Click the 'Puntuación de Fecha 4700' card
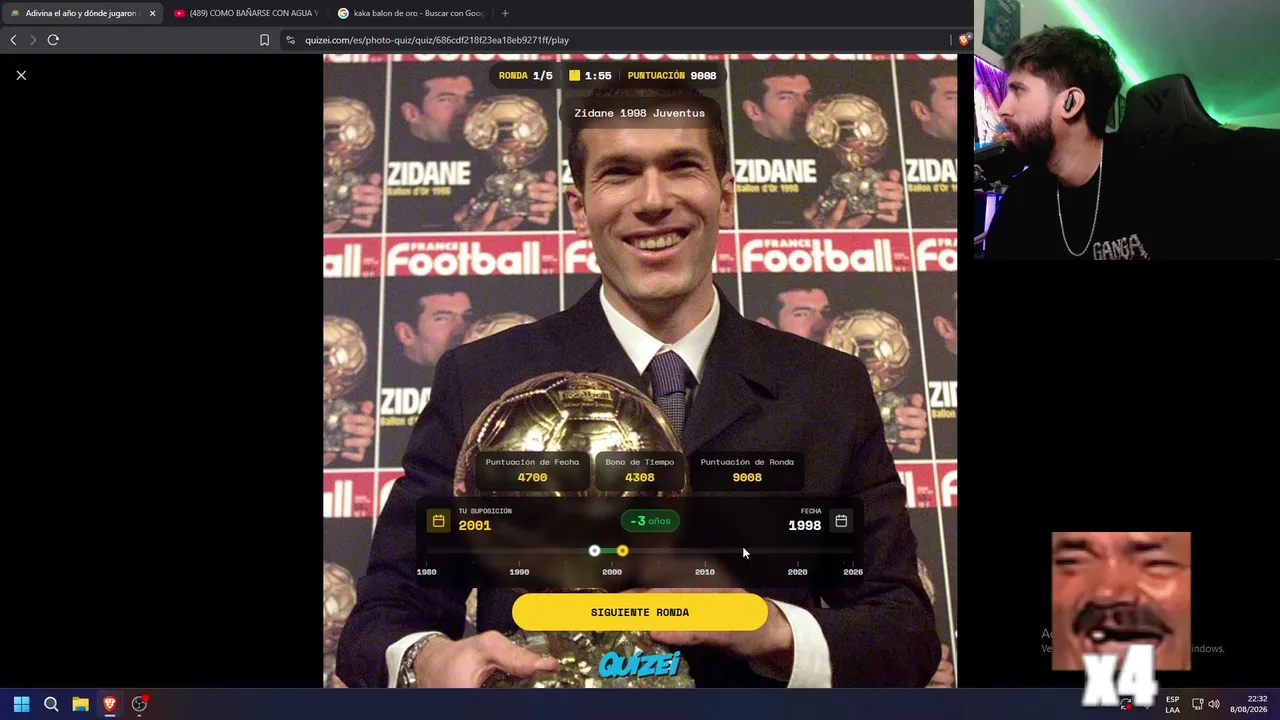 (x=532, y=470)
